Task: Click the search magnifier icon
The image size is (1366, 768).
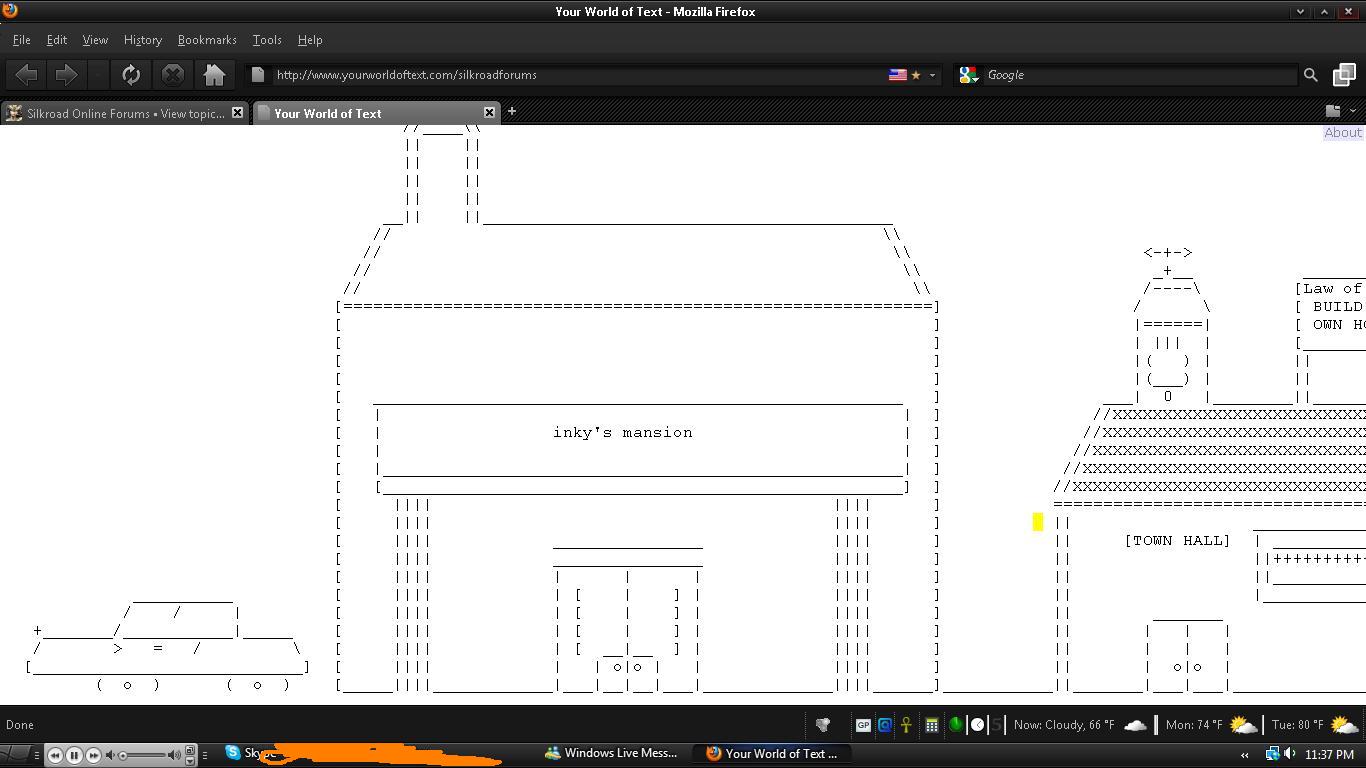Action: pos(1310,75)
